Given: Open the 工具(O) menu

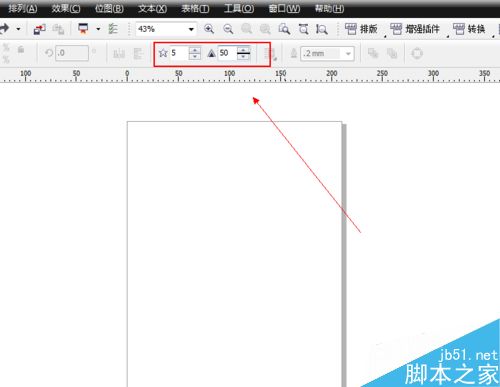Looking at the screenshot, I should (x=239, y=8).
